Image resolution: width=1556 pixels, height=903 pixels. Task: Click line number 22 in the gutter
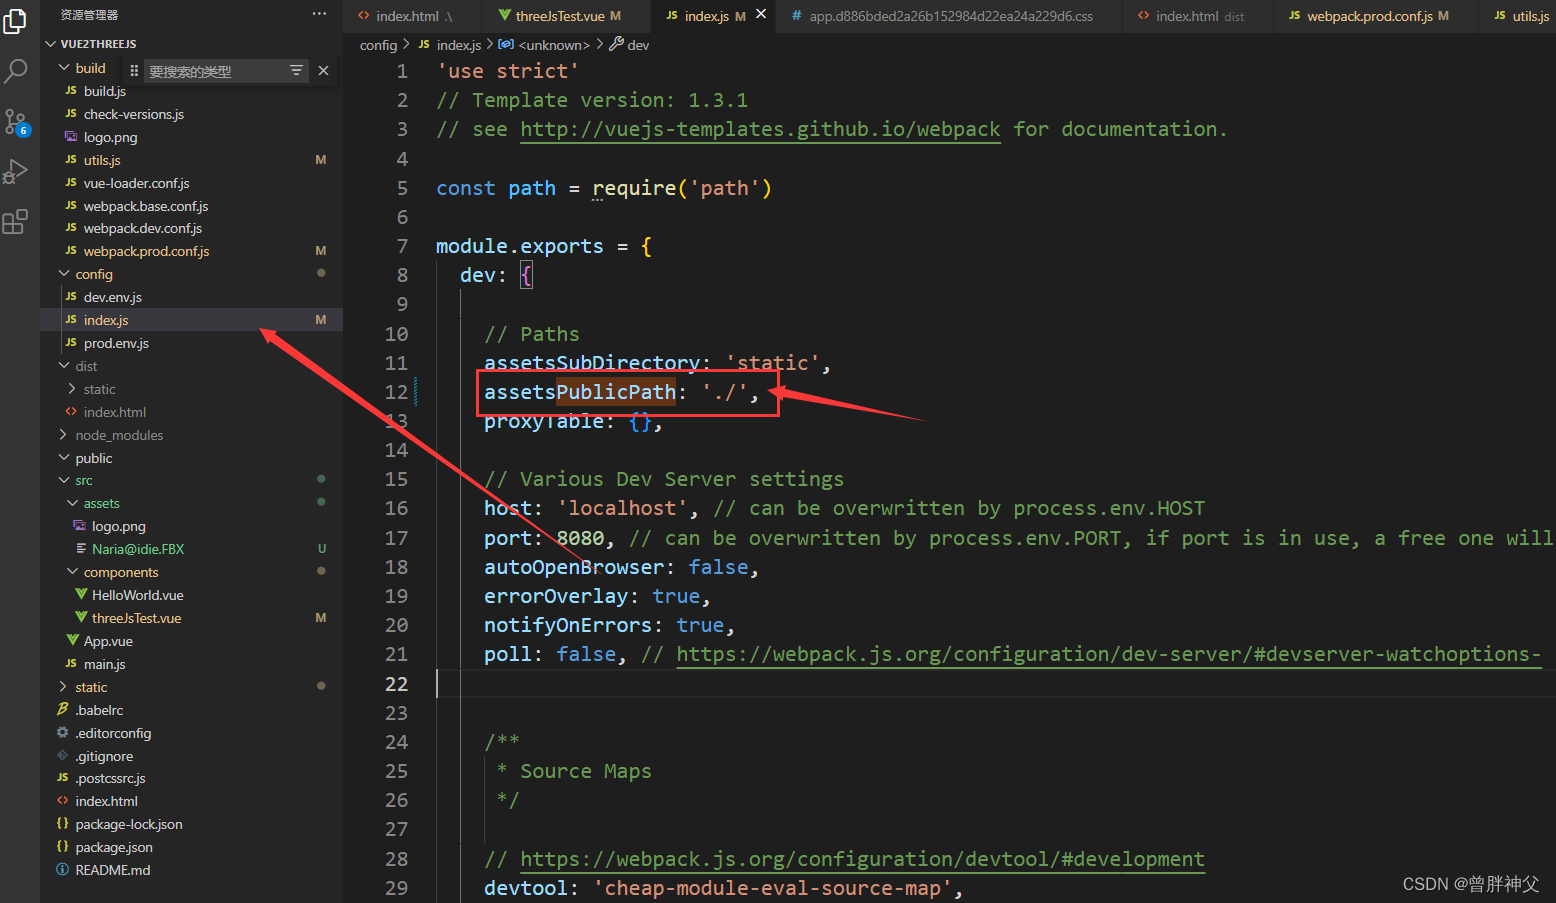pos(396,684)
